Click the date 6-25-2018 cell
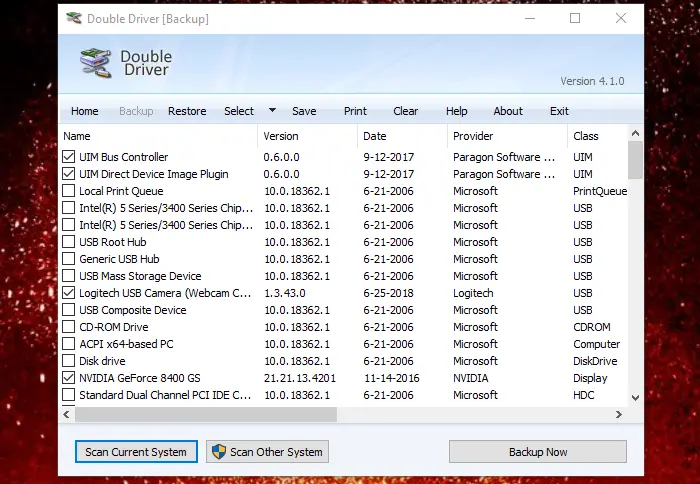The height and width of the screenshot is (484, 700). [388, 293]
